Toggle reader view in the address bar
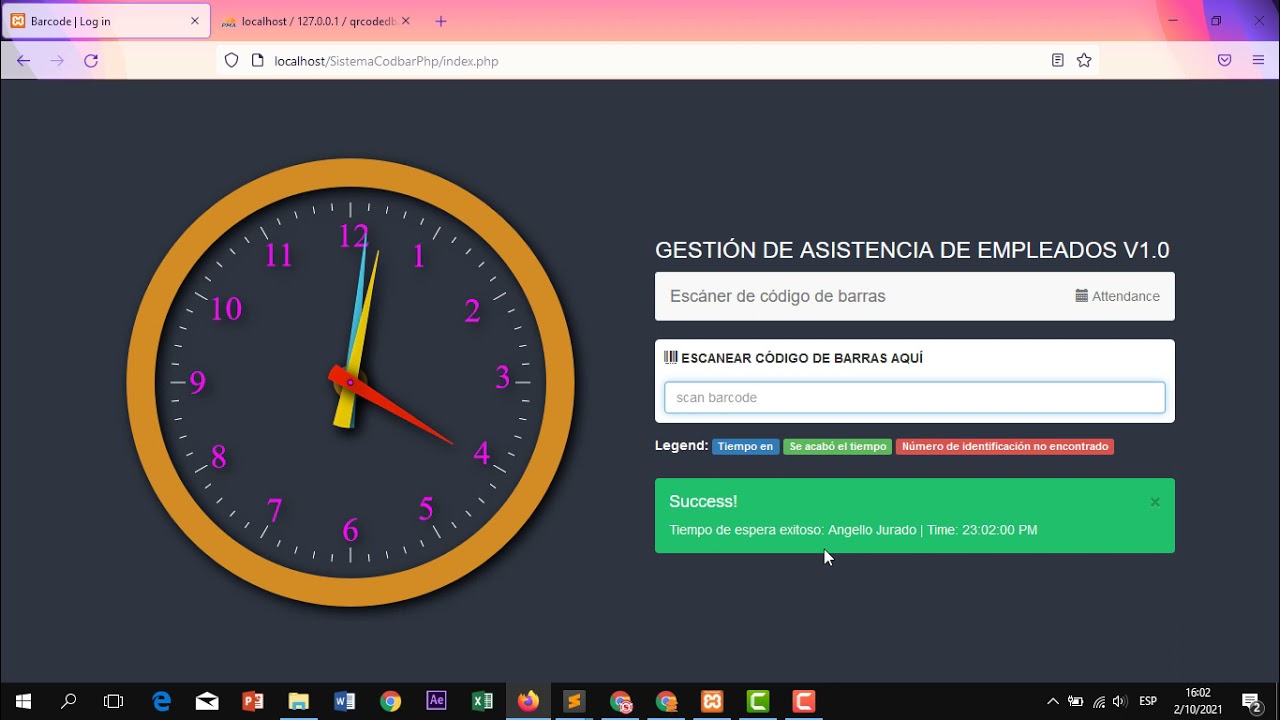Viewport: 1280px width, 720px height. tap(1057, 61)
